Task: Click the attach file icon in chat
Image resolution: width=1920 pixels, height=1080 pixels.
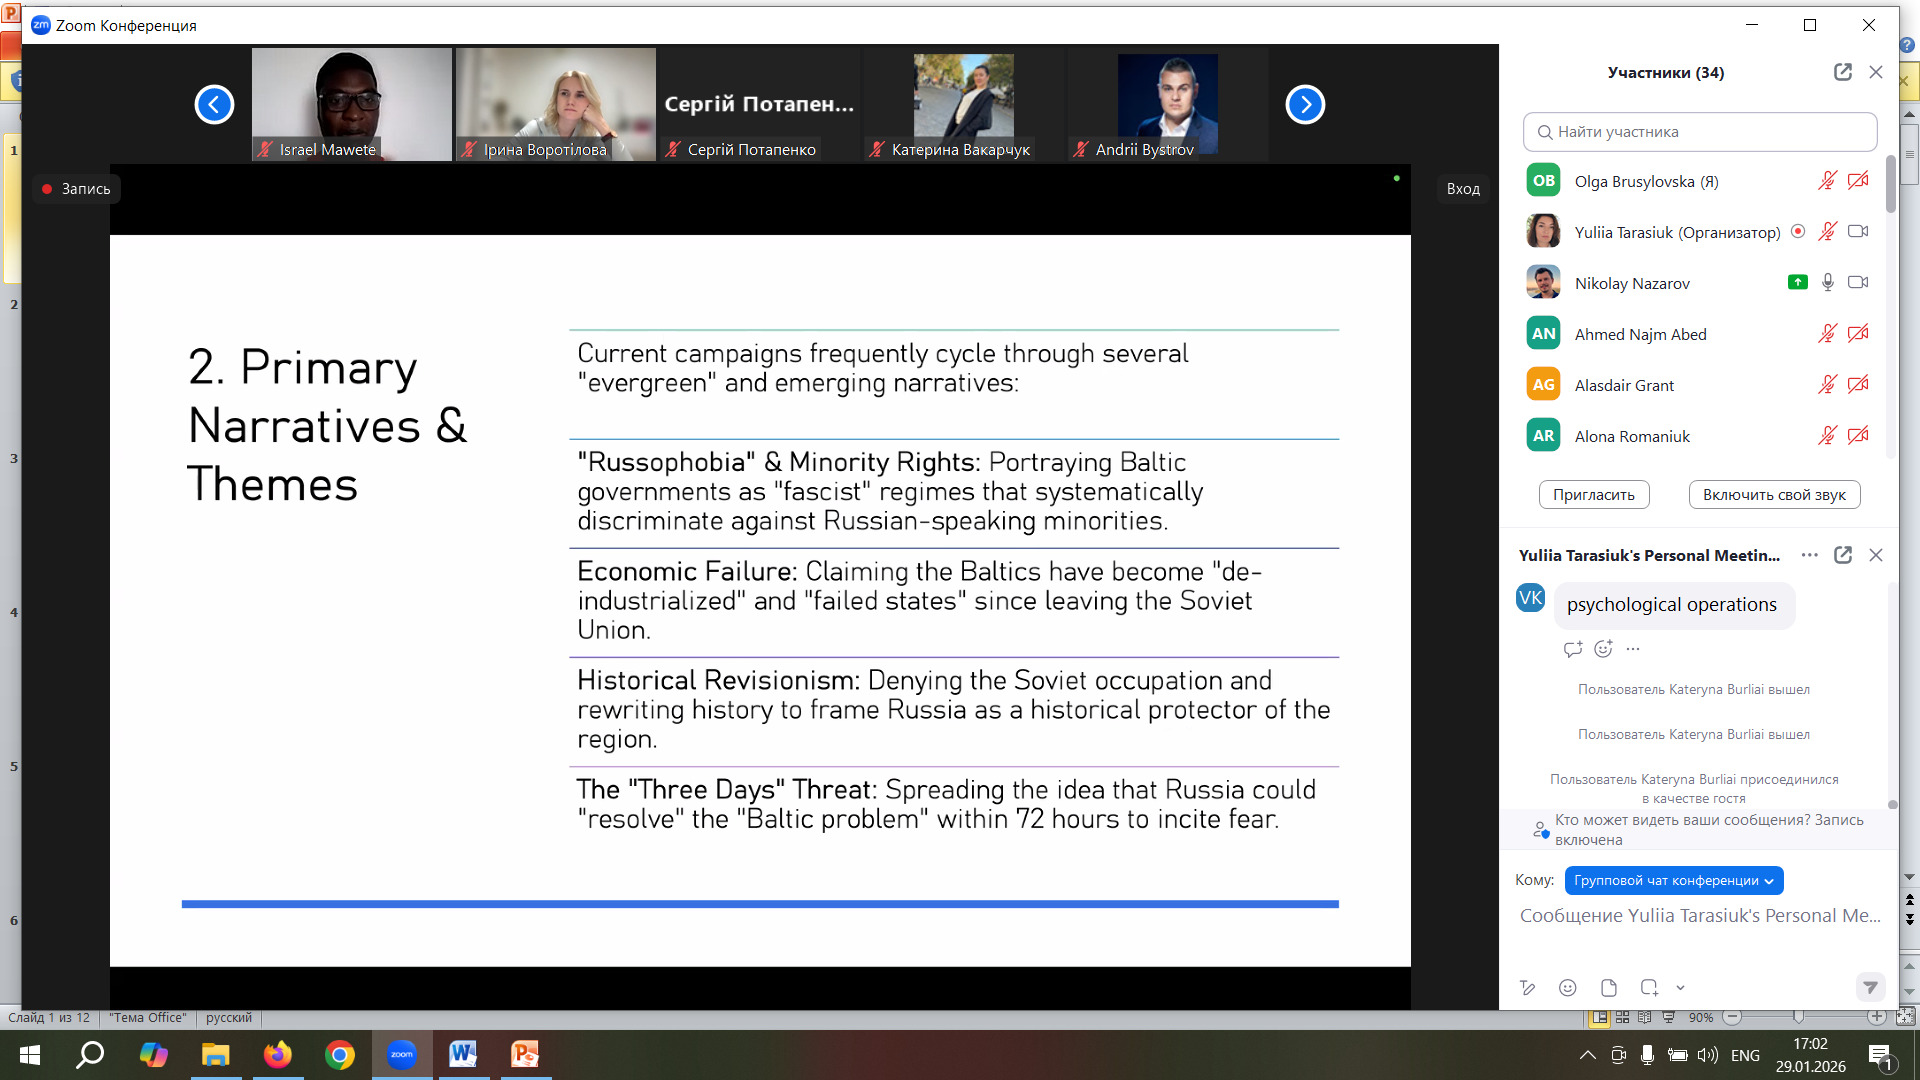Action: point(1608,988)
